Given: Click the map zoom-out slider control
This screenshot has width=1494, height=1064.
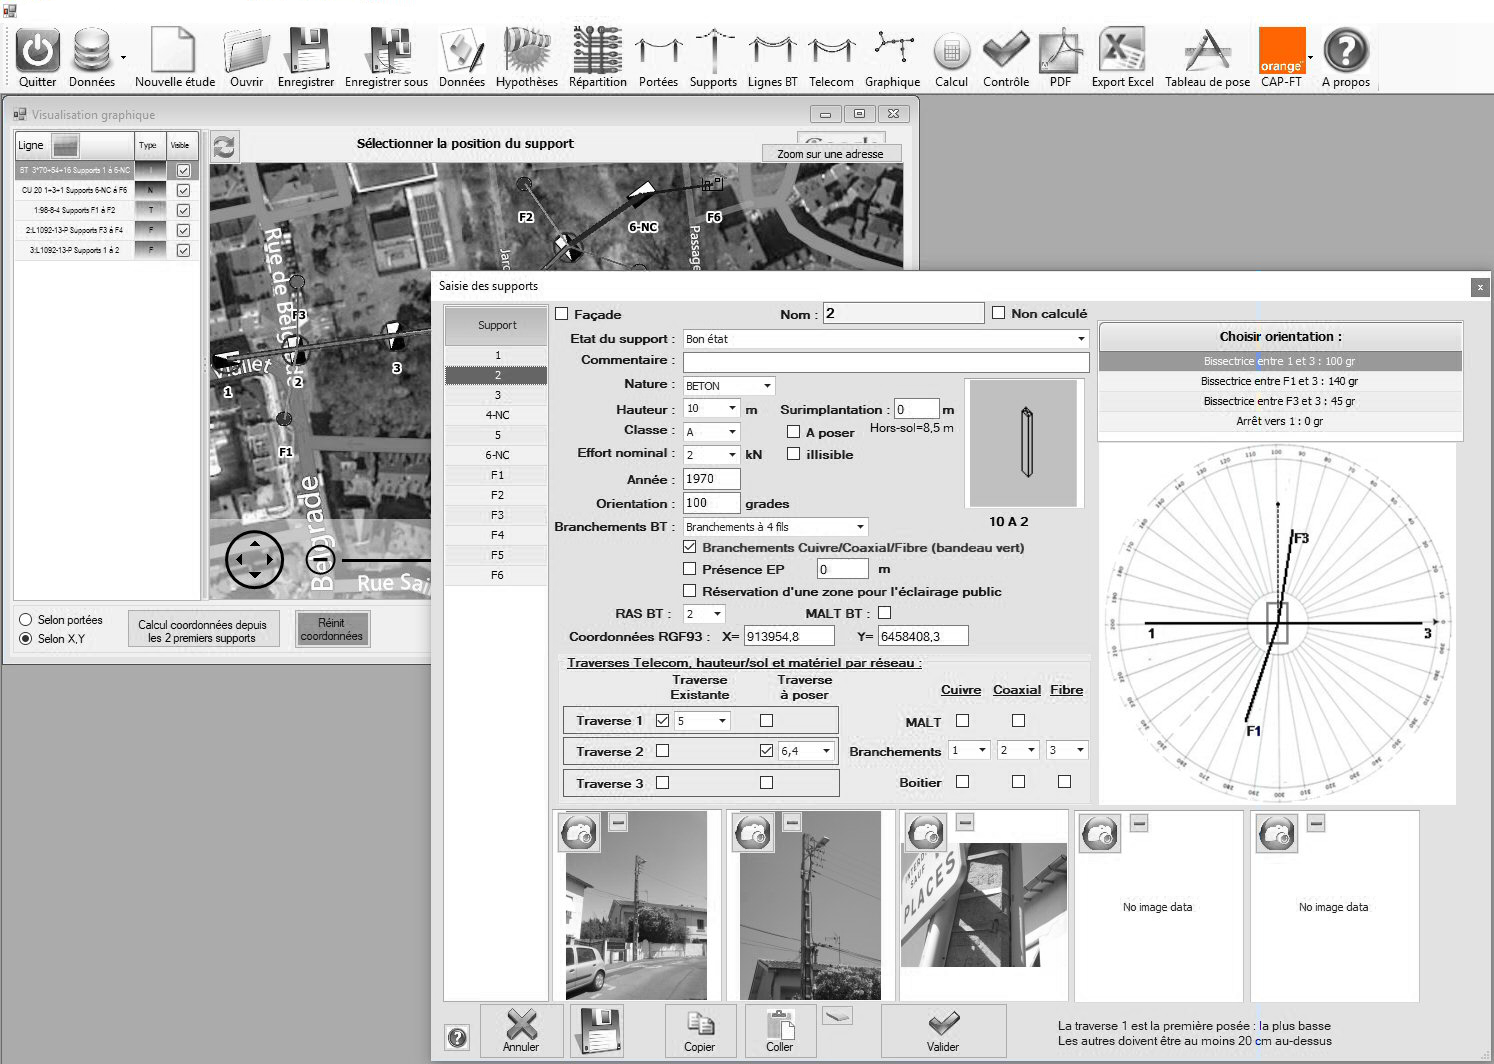Looking at the screenshot, I should (x=320, y=560).
